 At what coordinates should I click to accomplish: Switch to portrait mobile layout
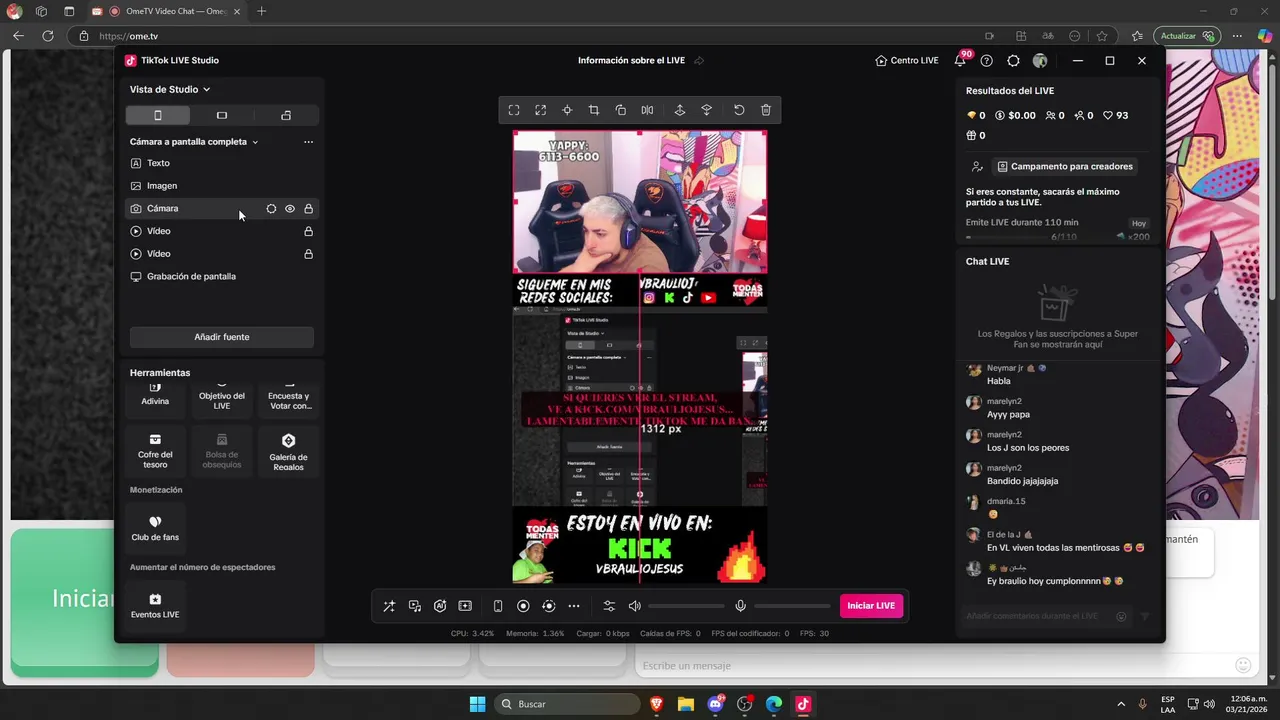coord(157,115)
